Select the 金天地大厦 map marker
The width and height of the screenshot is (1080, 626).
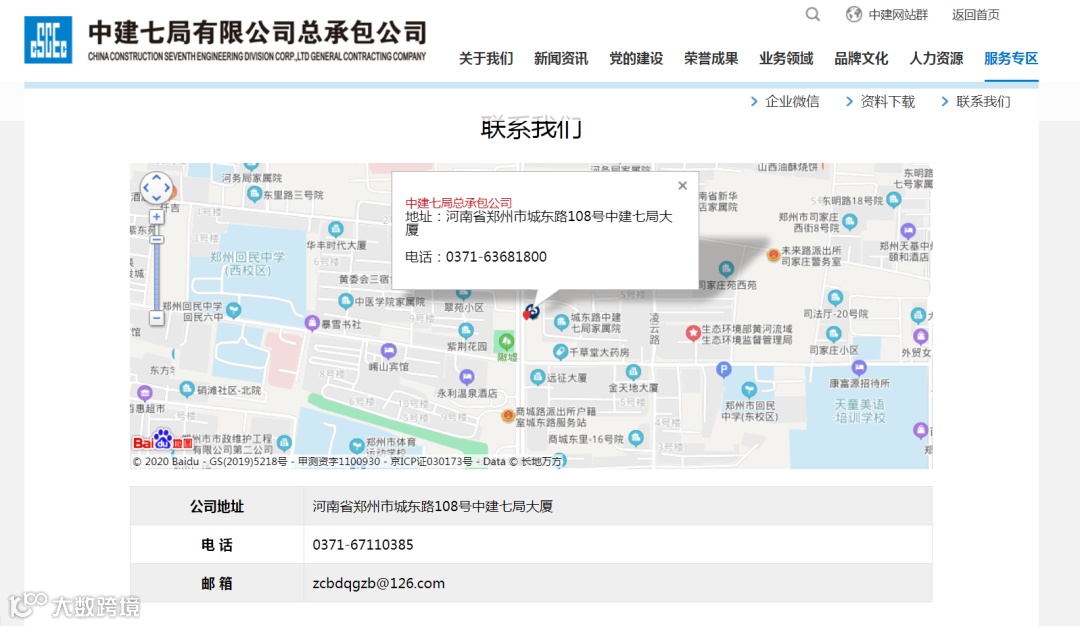point(633,373)
